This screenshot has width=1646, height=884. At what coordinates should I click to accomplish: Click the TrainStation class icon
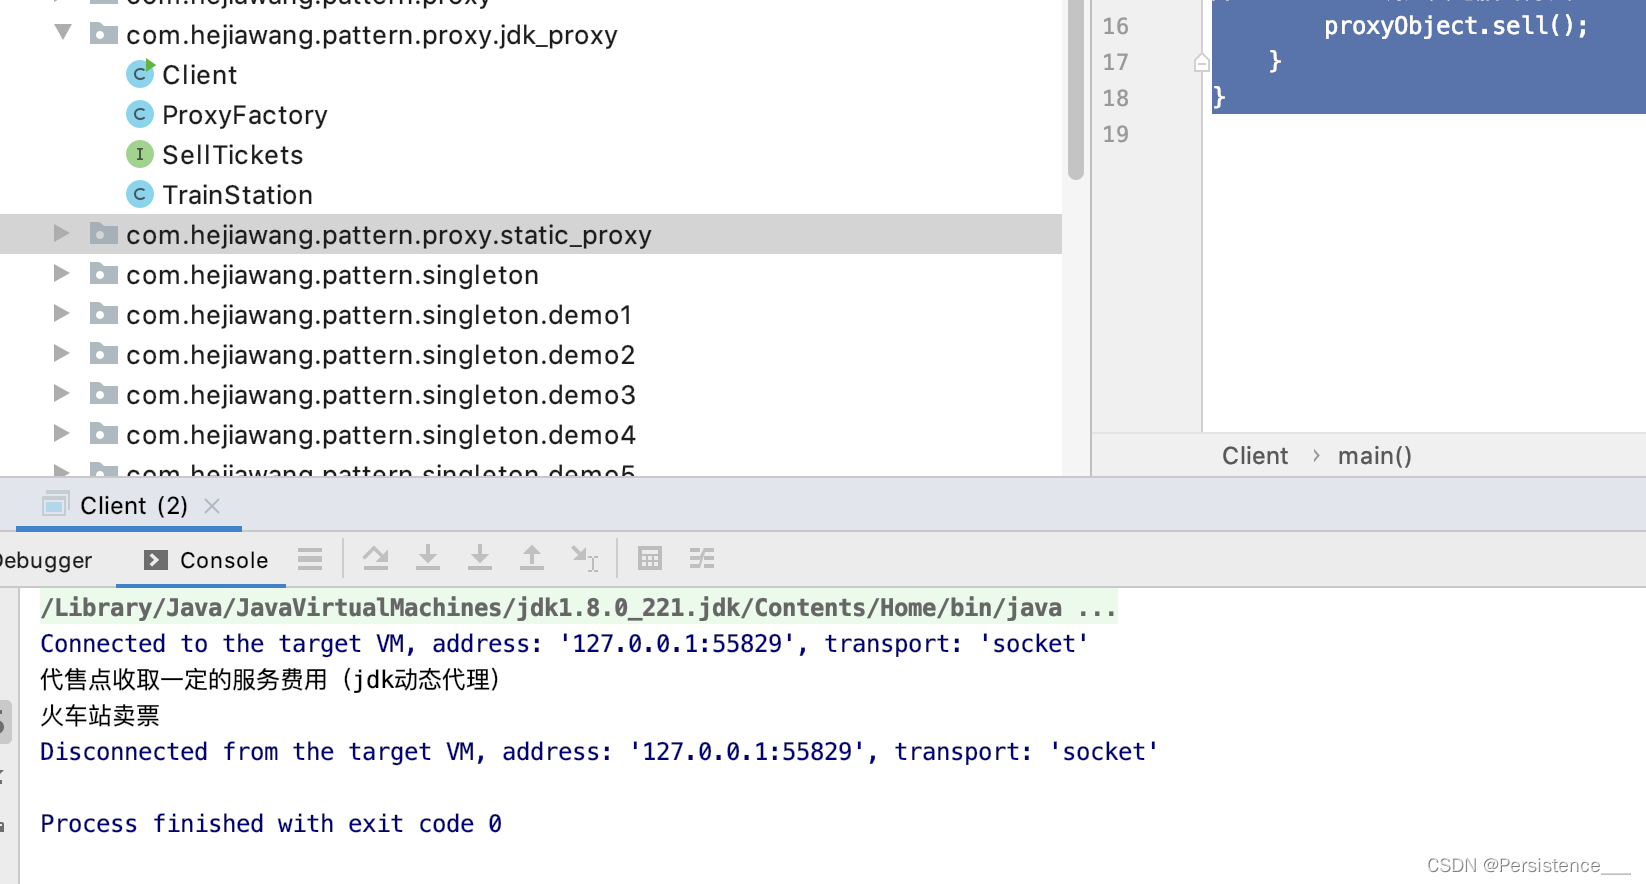pyautogui.click(x=140, y=194)
